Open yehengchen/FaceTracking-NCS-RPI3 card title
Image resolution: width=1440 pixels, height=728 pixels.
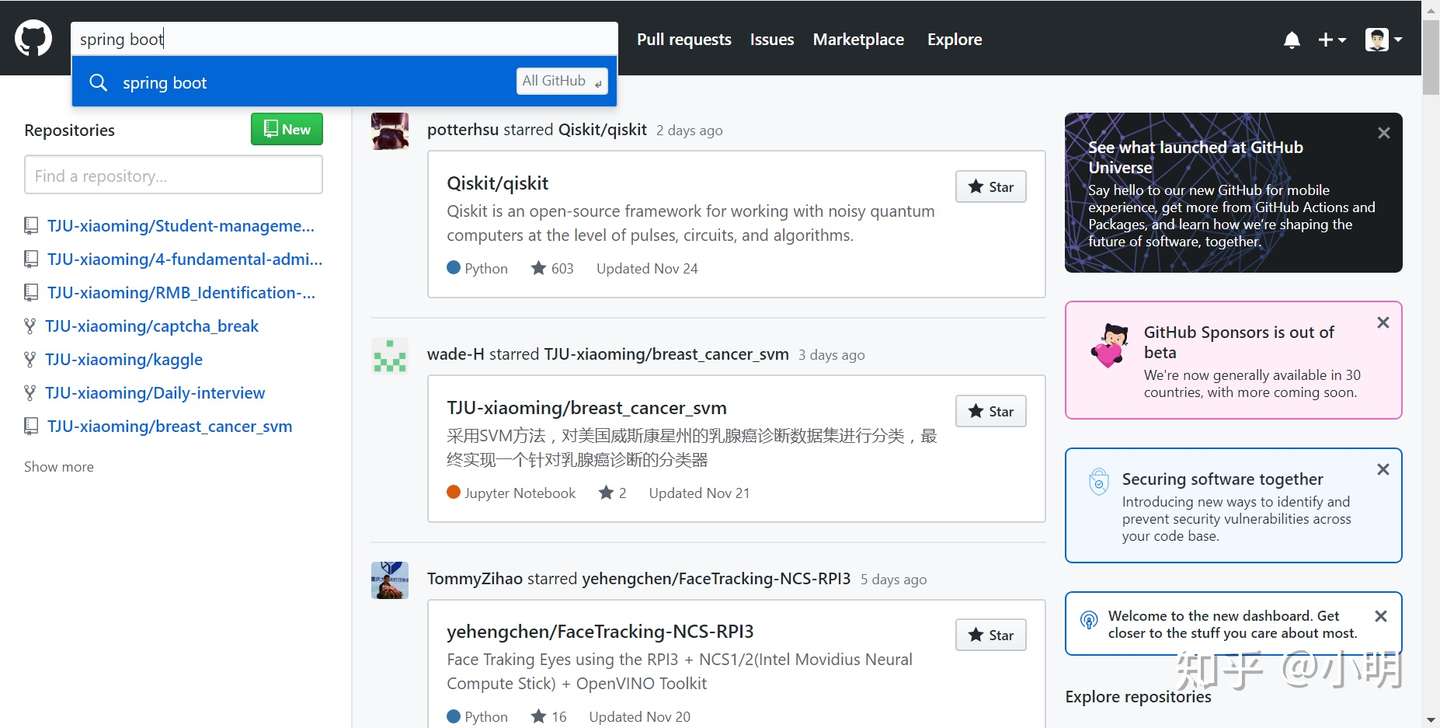[600, 631]
